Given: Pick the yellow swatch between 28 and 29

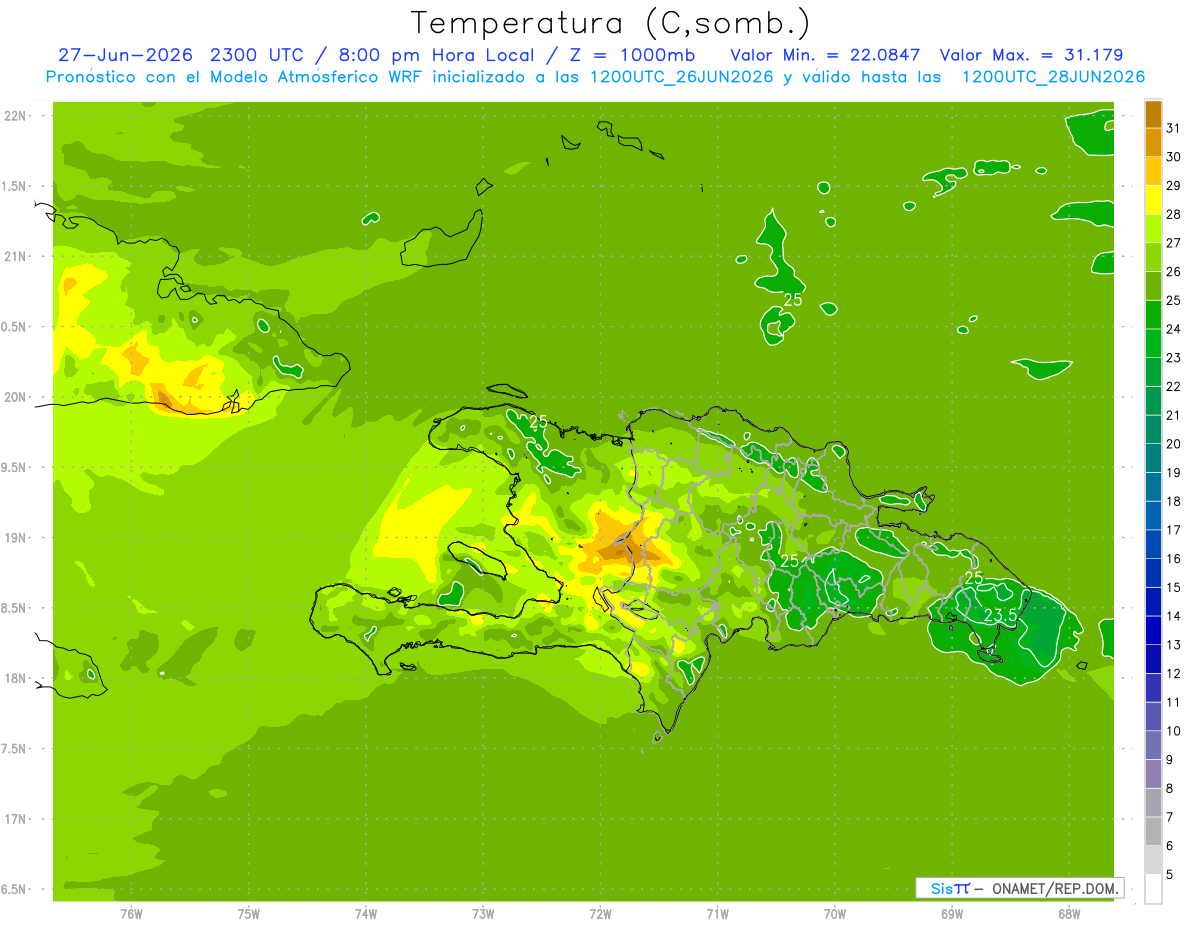Looking at the screenshot, I should [x=1153, y=200].
